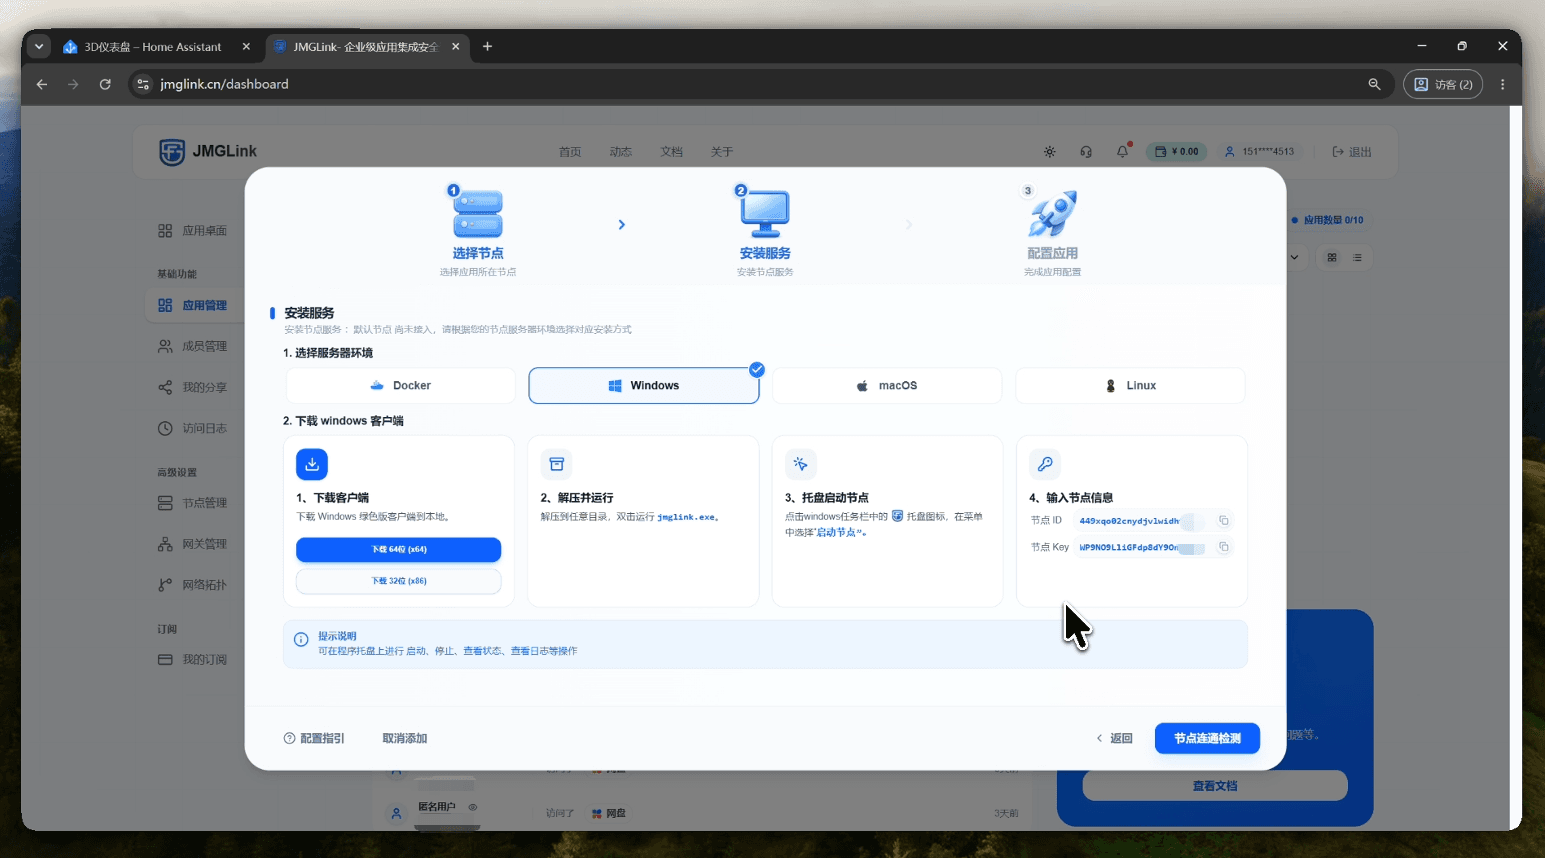This screenshot has width=1545, height=858.
Task: Go back in browser history
Action: click(42, 84)
